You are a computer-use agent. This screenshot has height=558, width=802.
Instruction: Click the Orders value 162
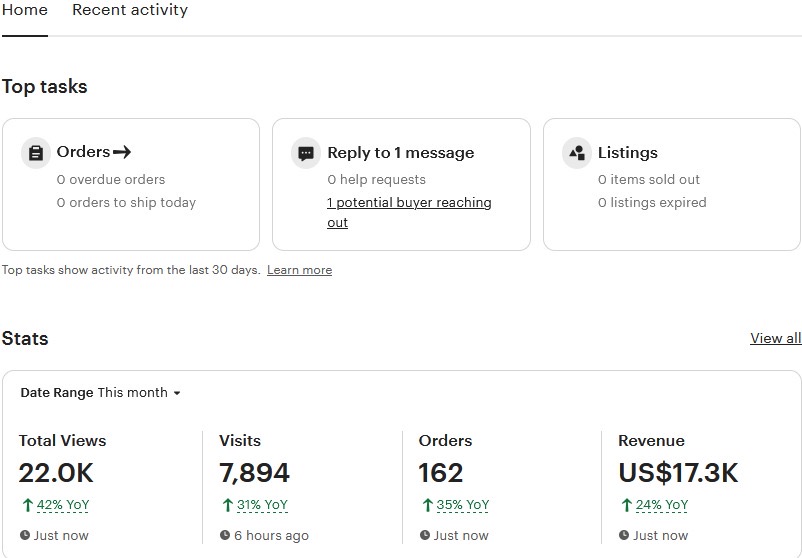(441, 473)
